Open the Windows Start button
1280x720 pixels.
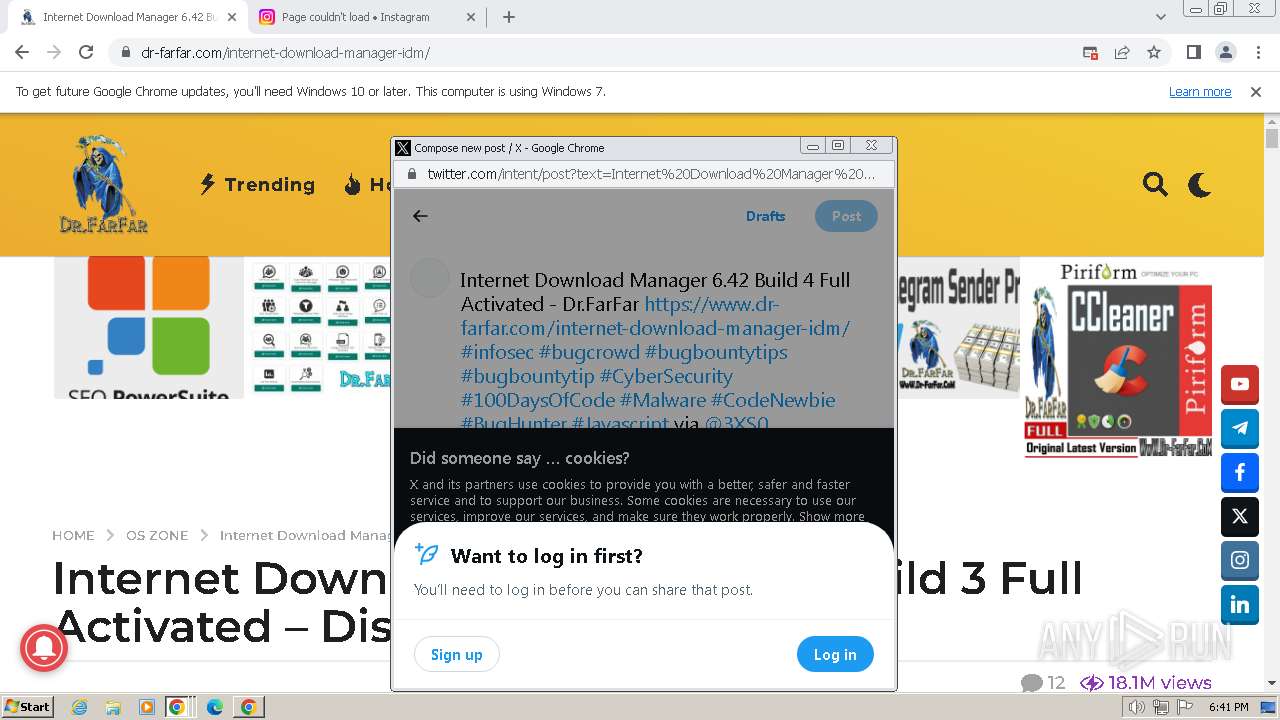point(28,706)
